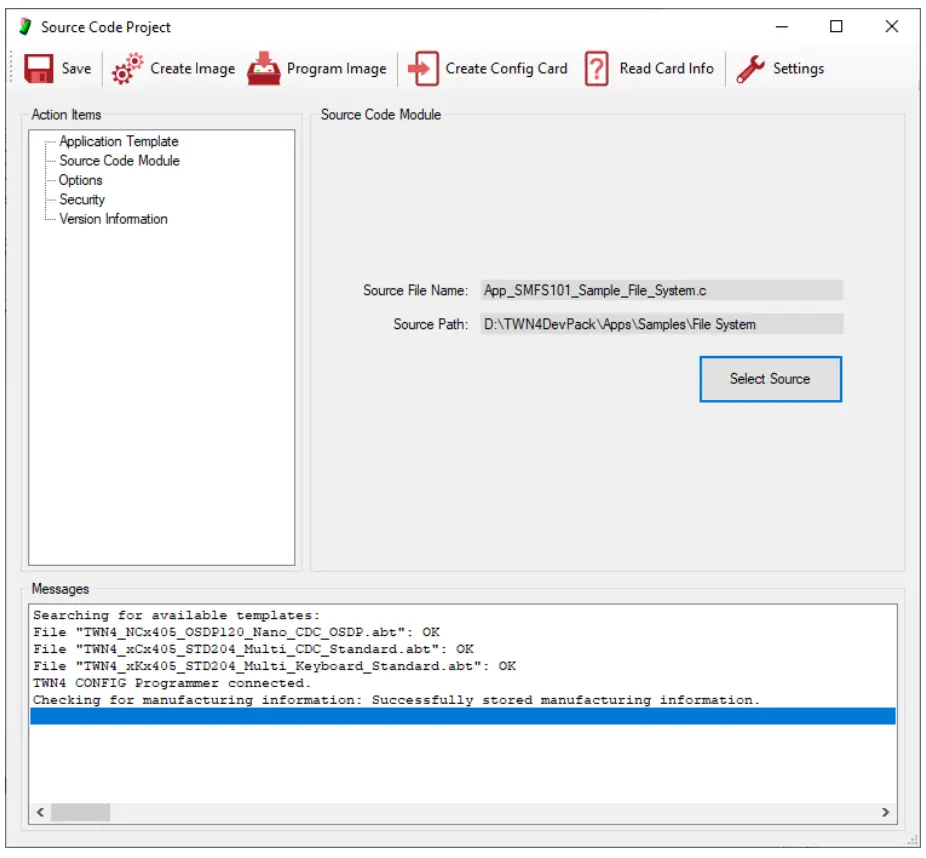Click the Program Image download icon
The image size is (926, 858).
(264, 69)
